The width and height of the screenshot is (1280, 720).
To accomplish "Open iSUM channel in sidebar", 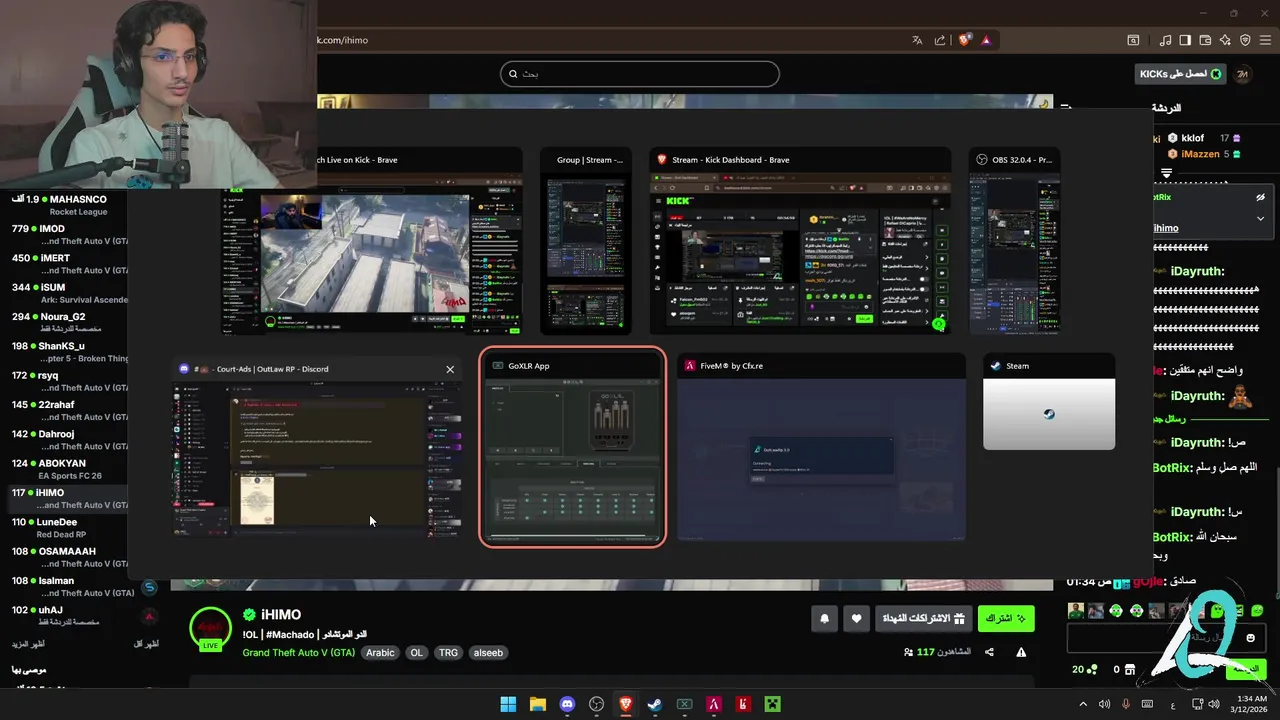I will pos(64,293).
